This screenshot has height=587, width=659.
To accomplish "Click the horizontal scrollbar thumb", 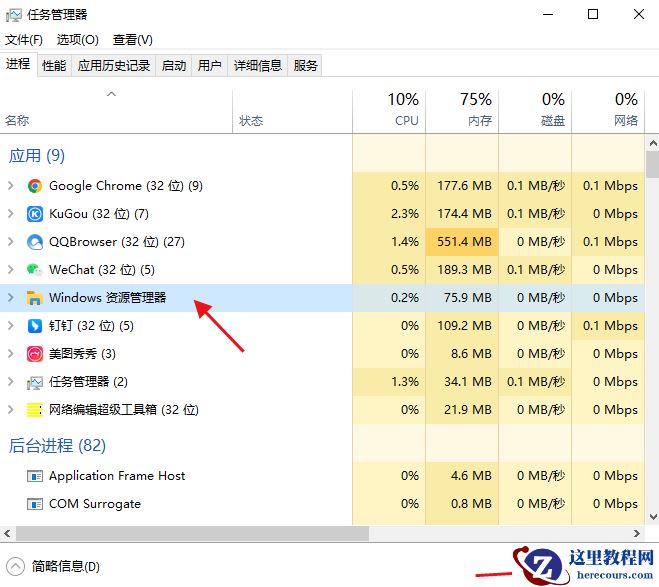I will (192, 534).
